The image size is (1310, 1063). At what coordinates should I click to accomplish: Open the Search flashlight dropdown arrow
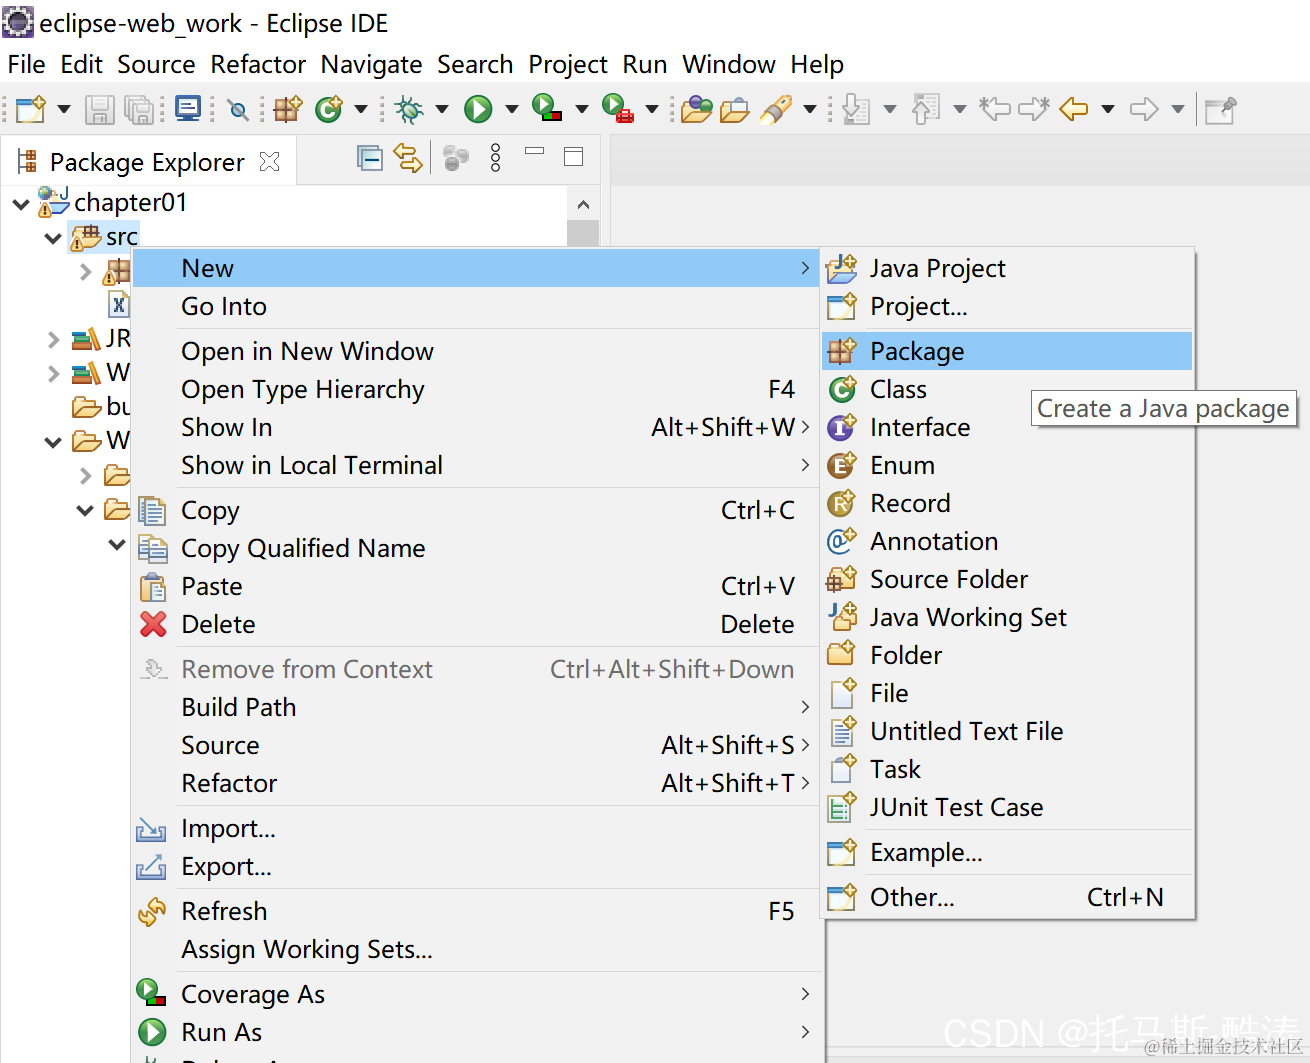tap(810, 109)
